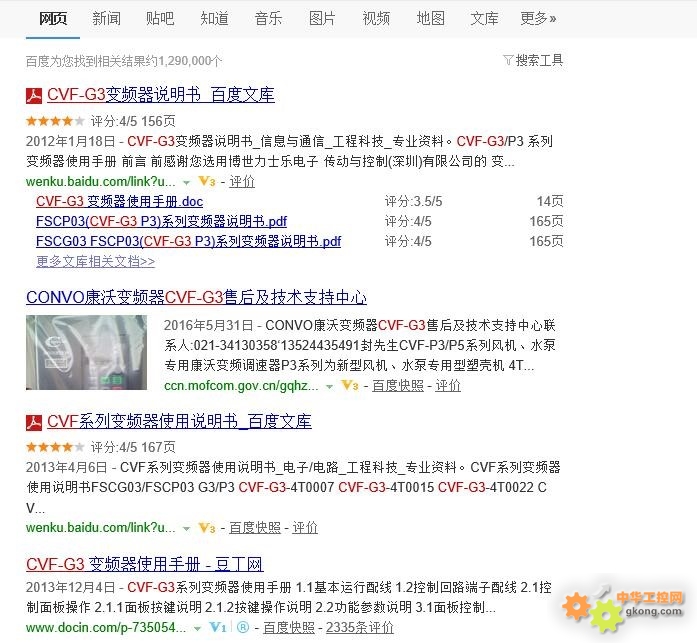Click V3 badge of second wenku result
The height and width of the screenshot is (643, 697).
point(207,527)
